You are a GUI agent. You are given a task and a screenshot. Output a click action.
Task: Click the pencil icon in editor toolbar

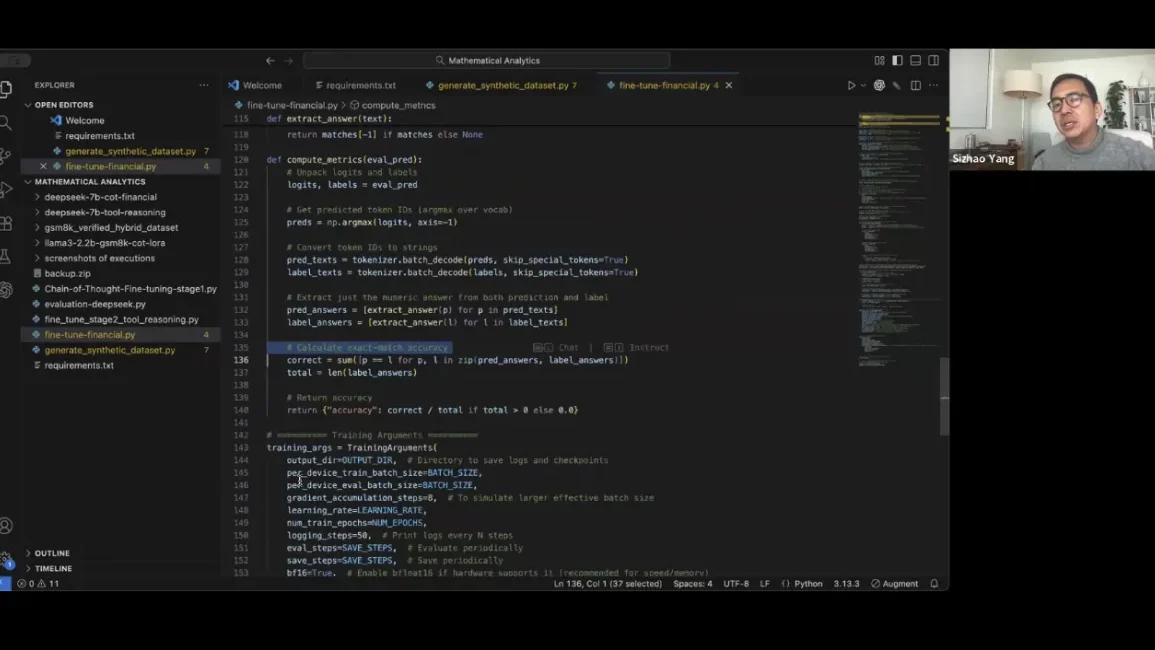897,85
